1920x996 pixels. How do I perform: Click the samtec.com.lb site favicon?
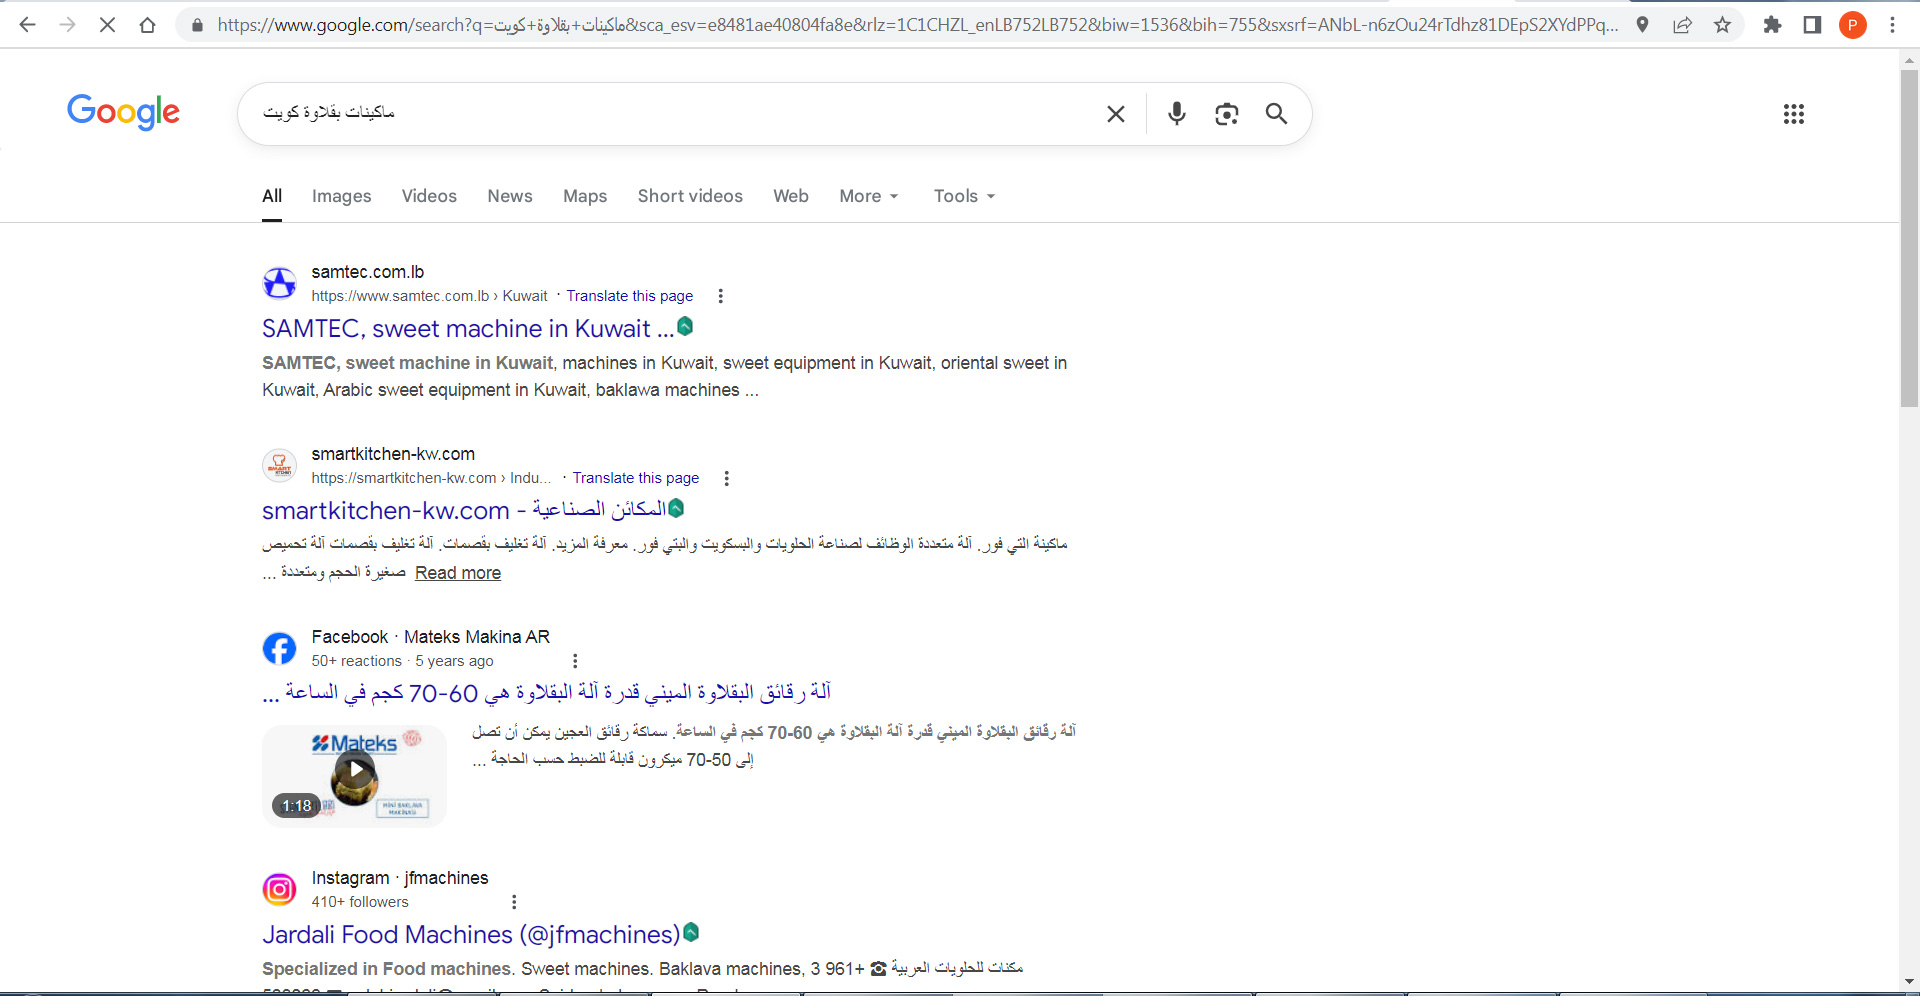[279, 283]
